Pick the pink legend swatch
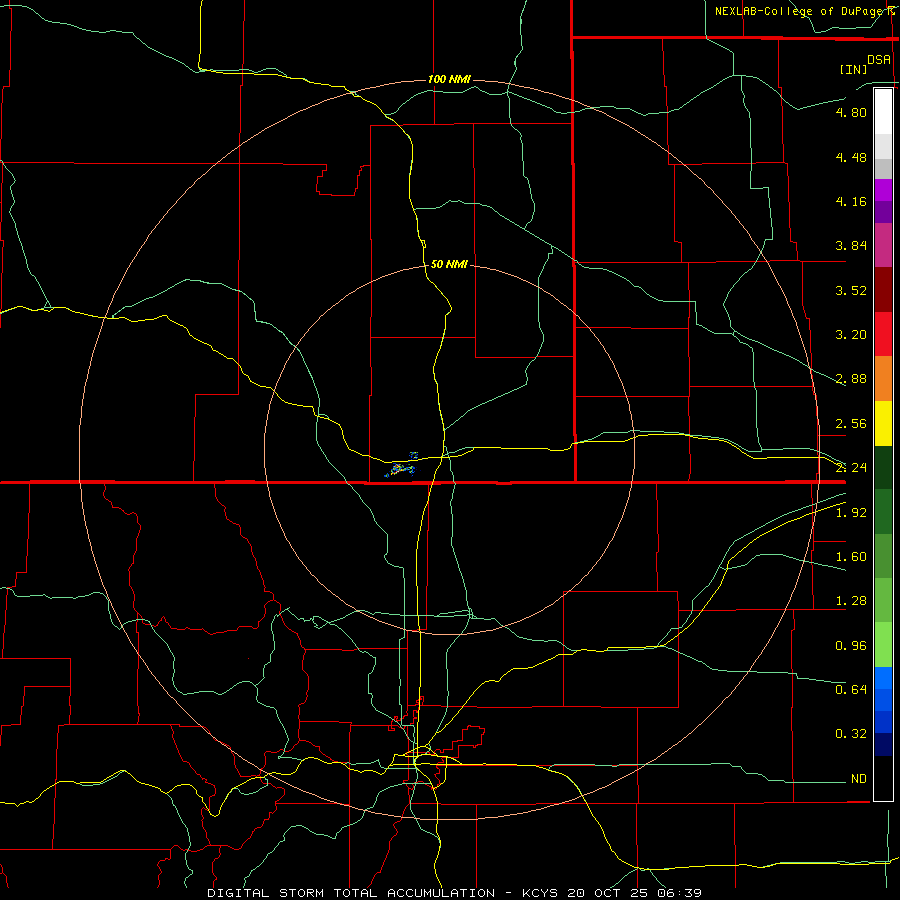Screen dimensions: 900x900 [883, 245]
